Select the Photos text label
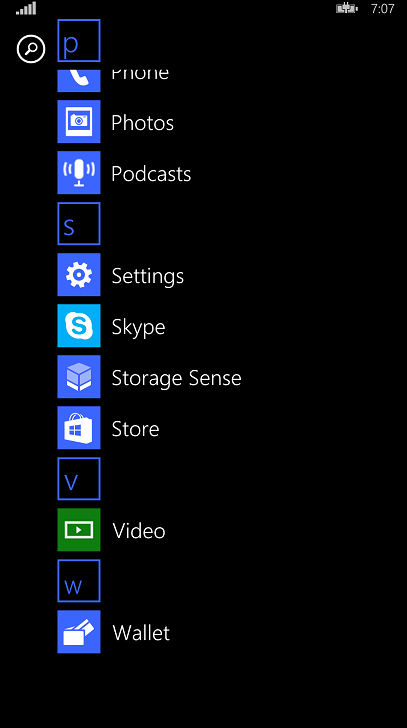Image resolution: width=407 pixels, height=728 pixels. point(142,123)
